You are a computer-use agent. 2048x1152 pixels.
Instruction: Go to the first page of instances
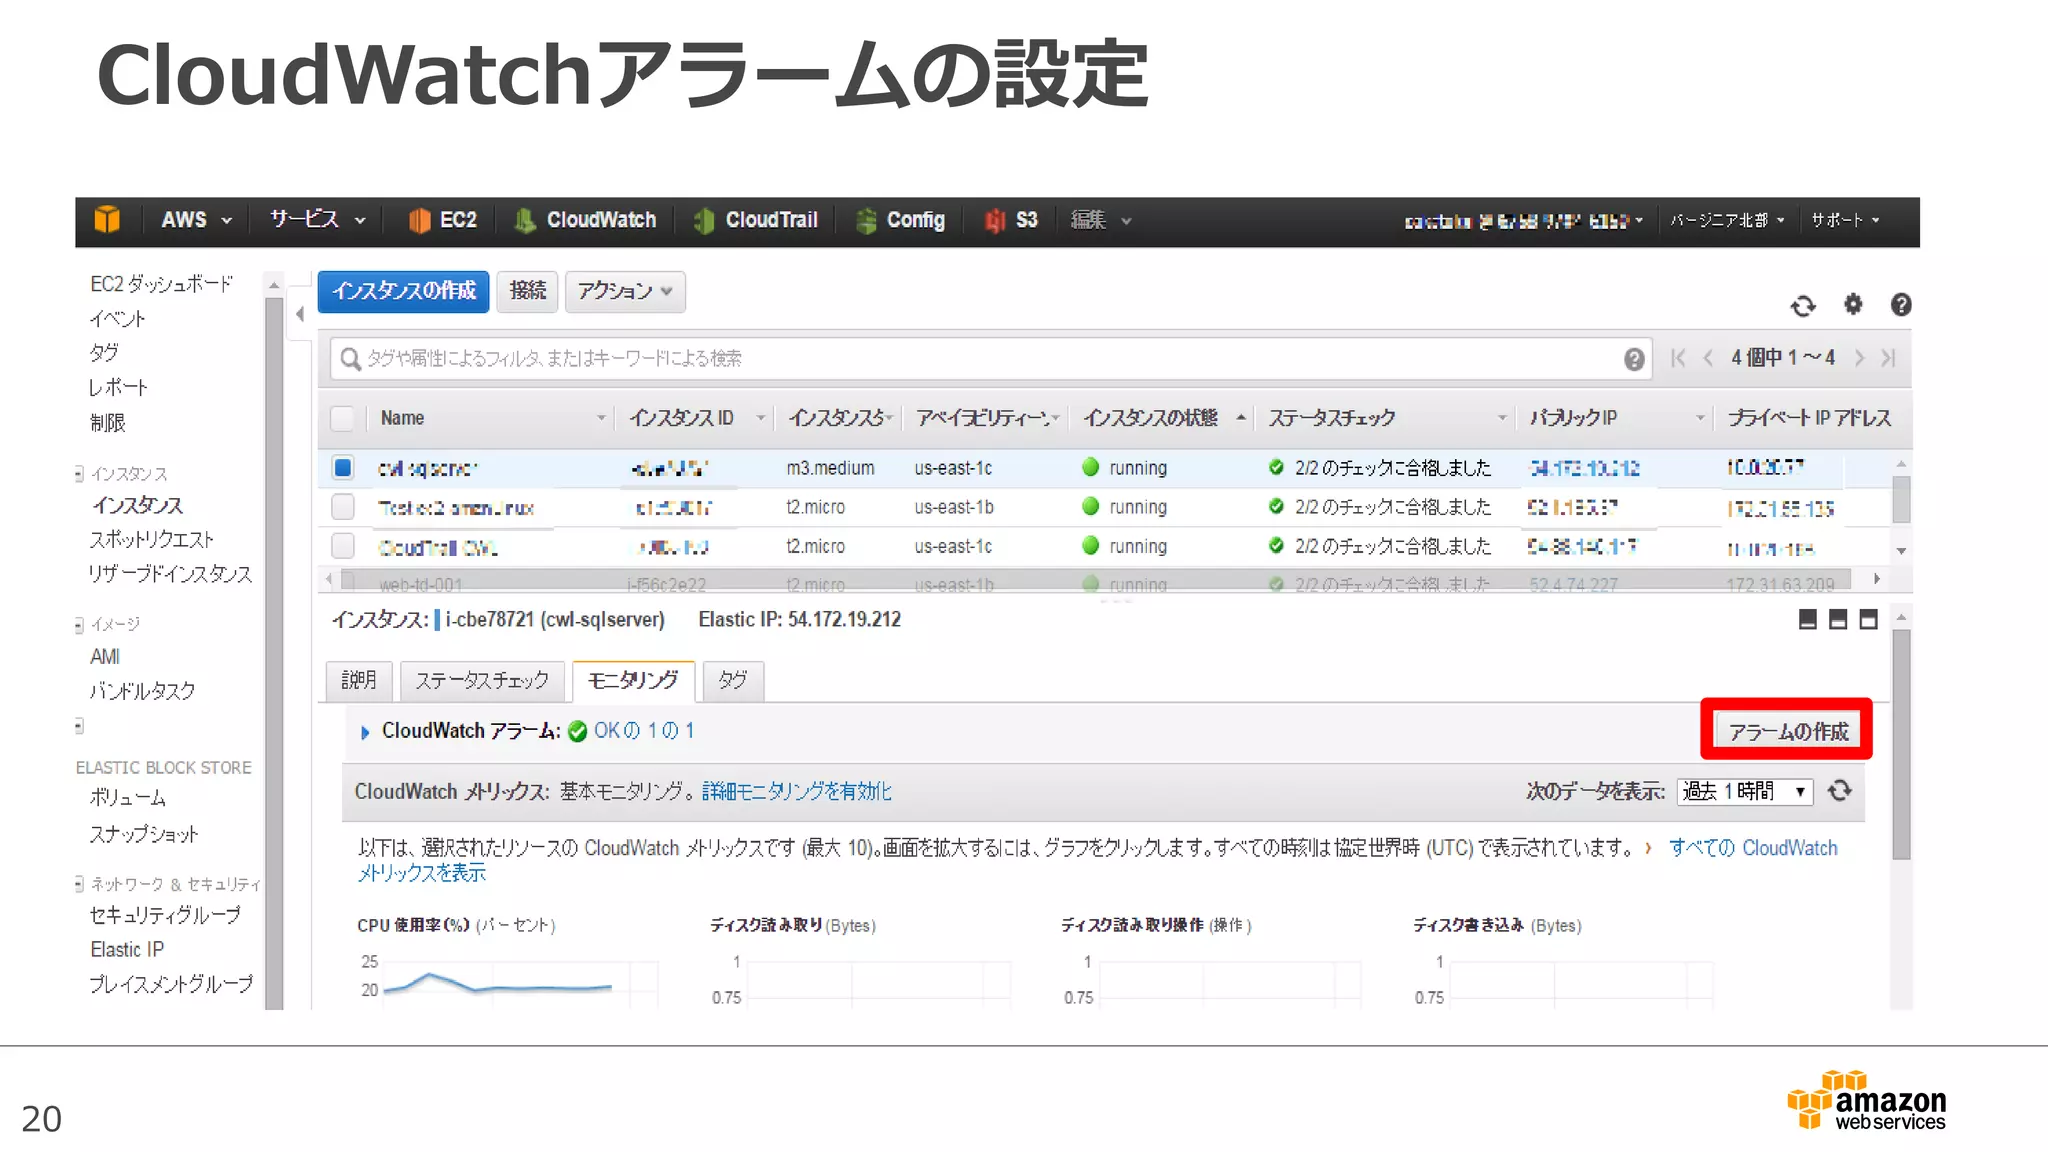[x=1679, y=358]
